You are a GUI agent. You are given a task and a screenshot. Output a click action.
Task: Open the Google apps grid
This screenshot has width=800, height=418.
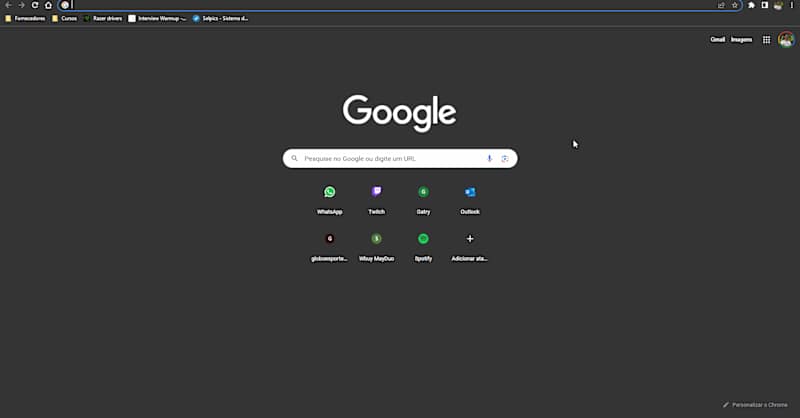766,39
